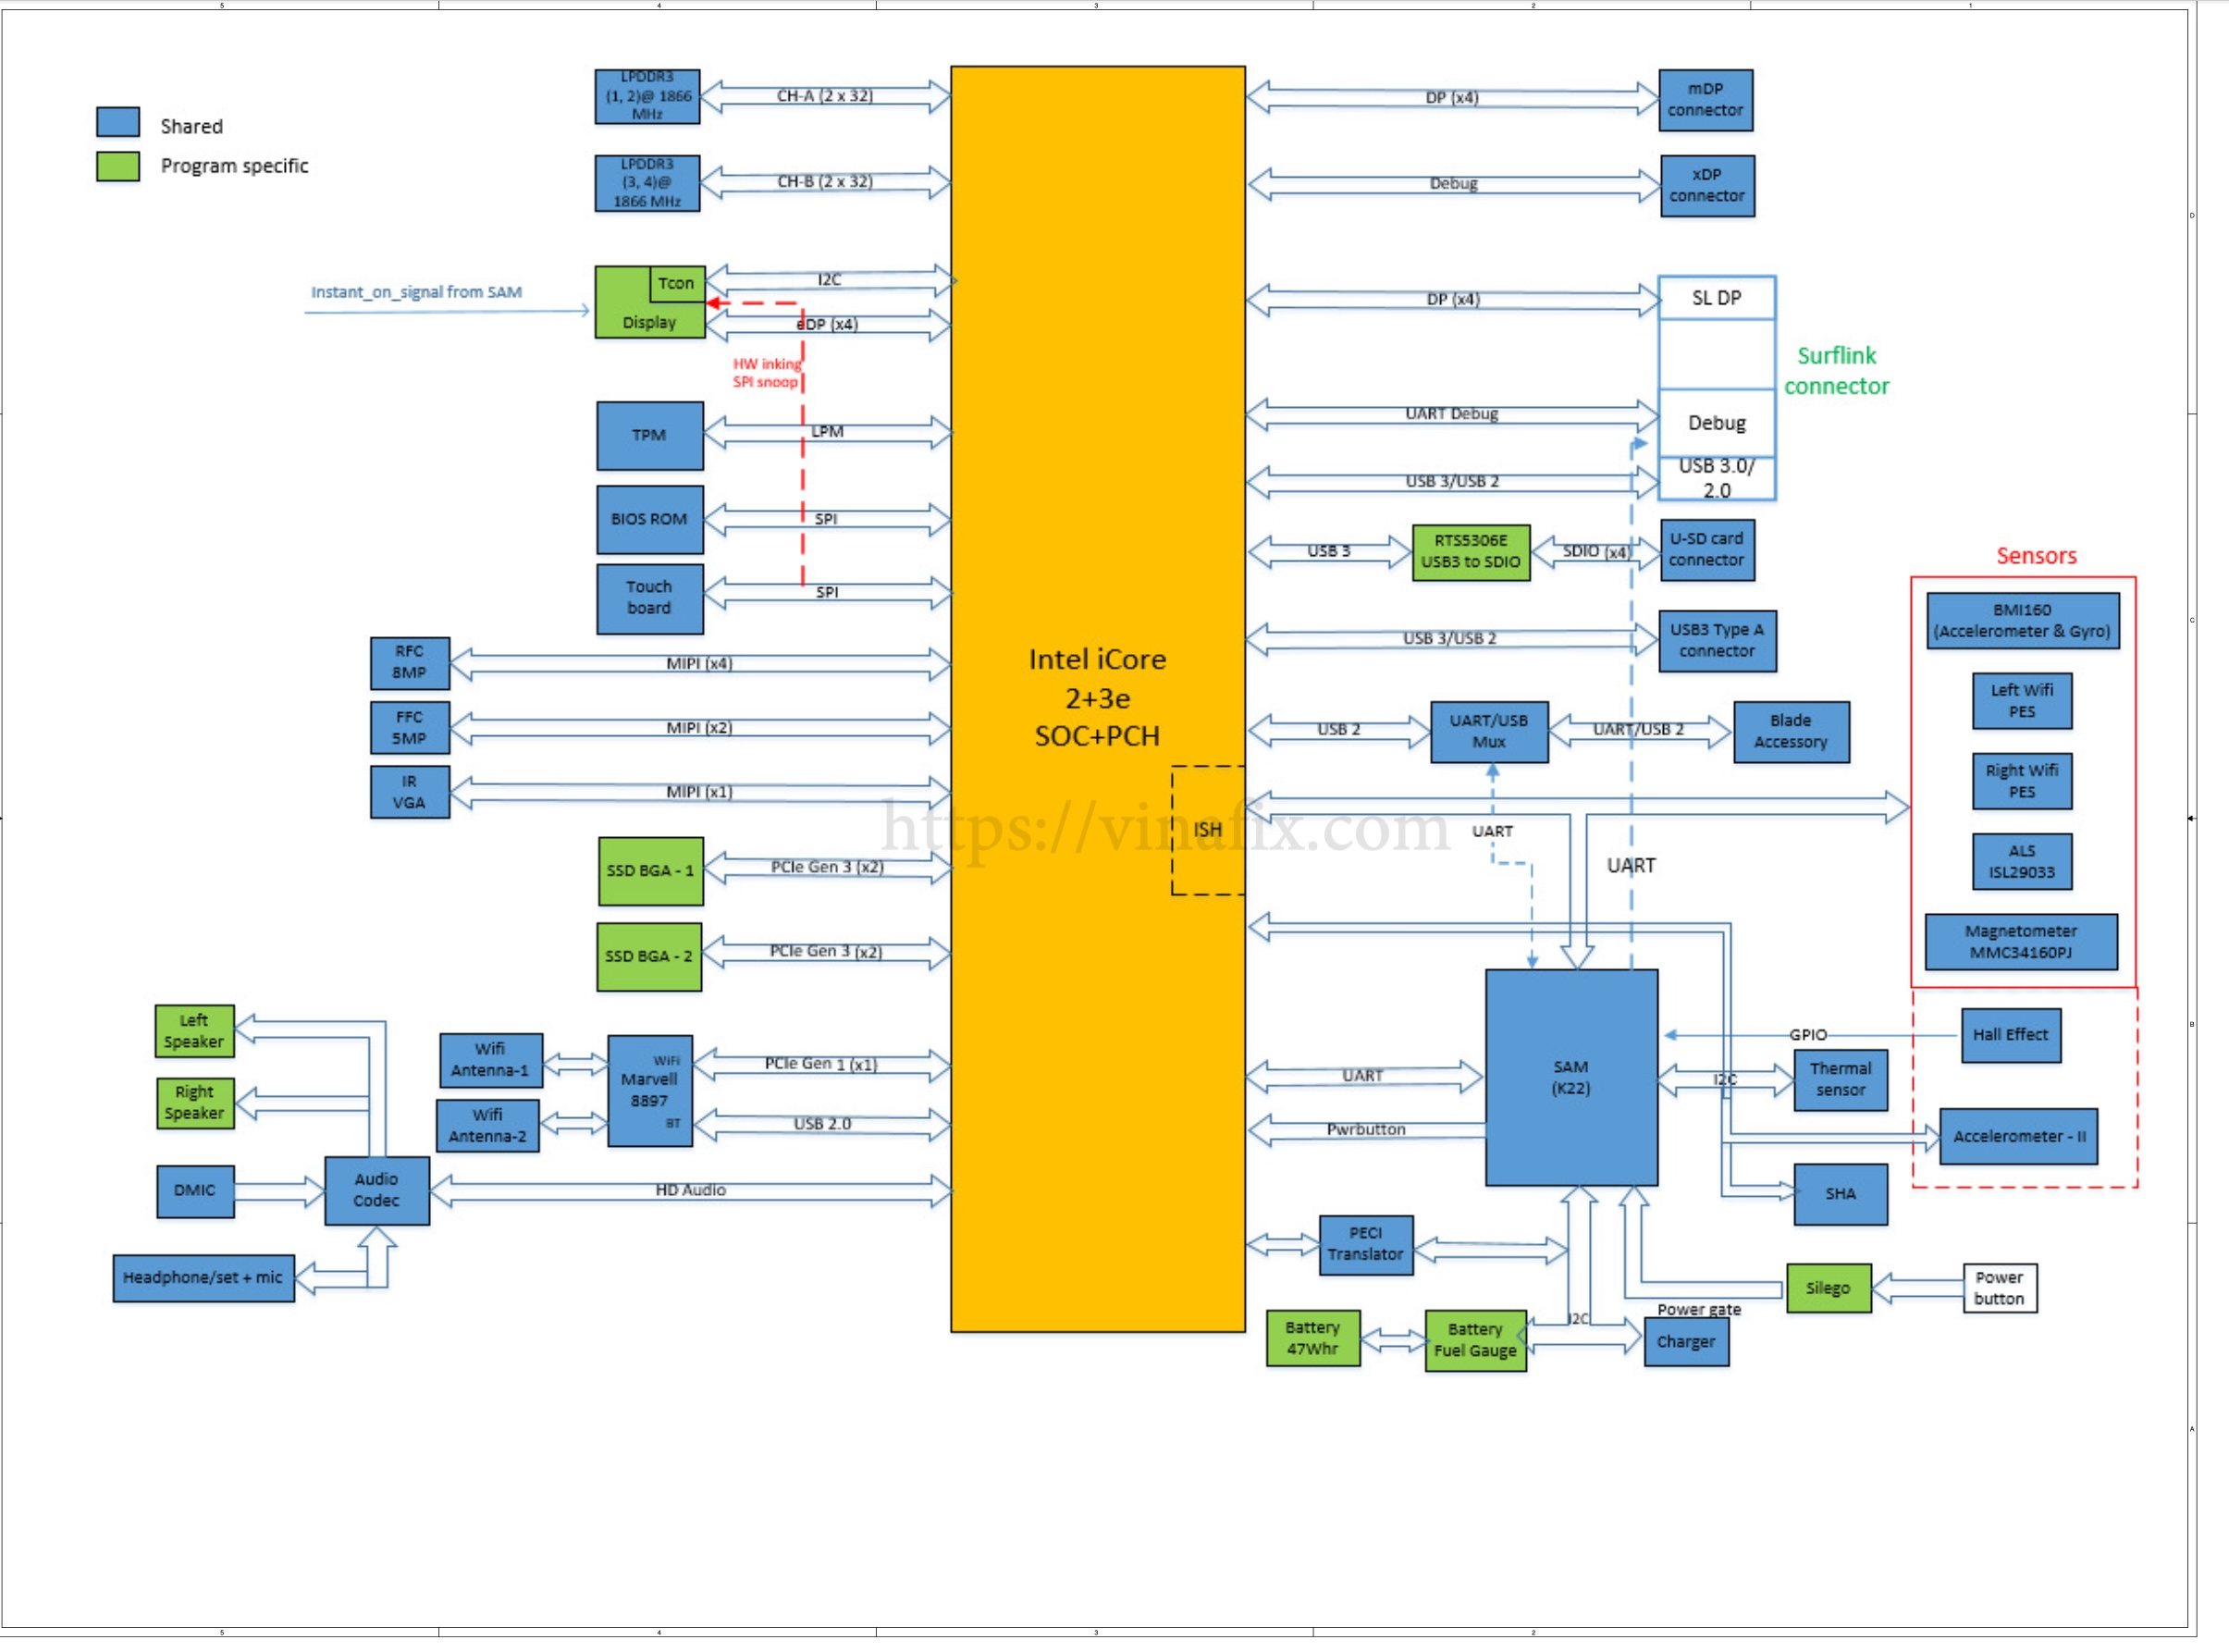Click the Battery Fuel Gauge block

point(1474,1340)
